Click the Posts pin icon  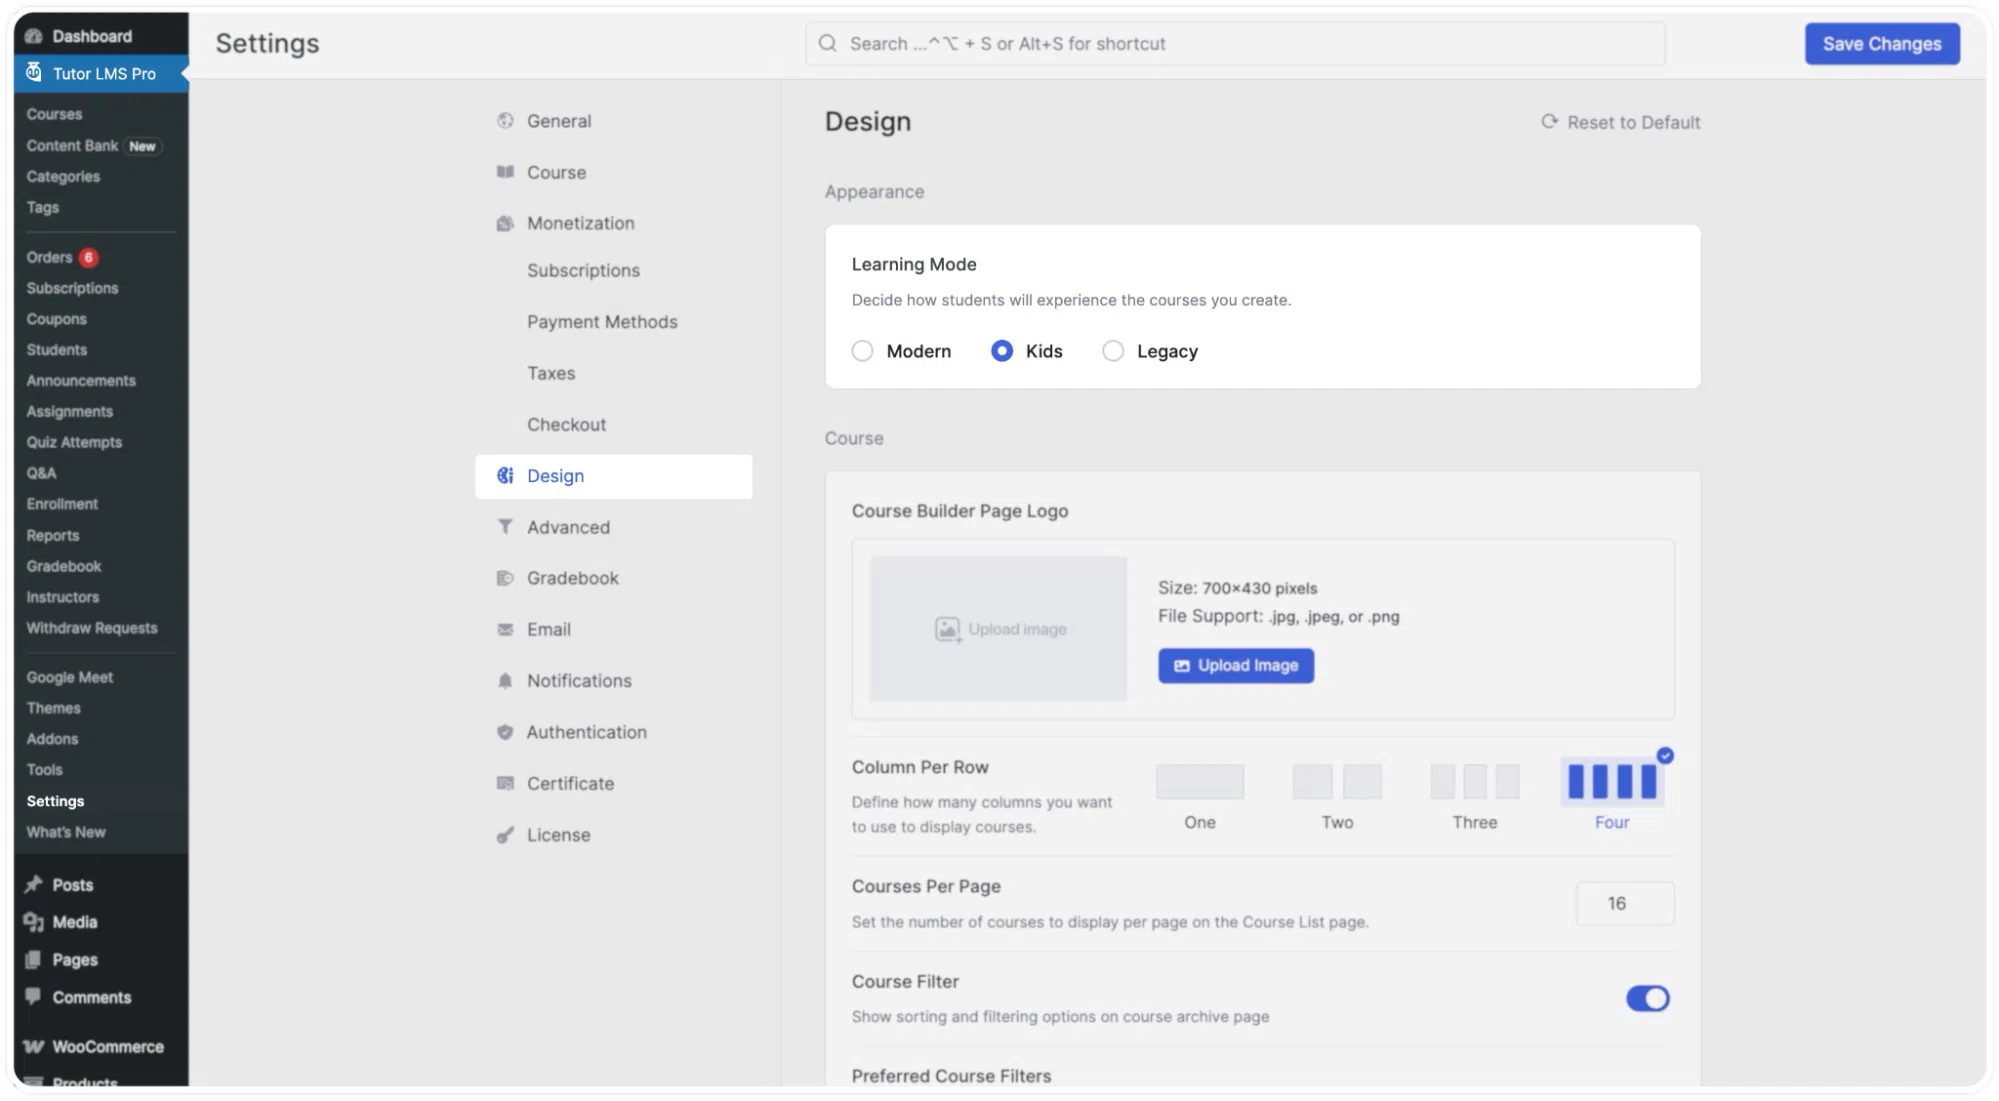point(34,884)
